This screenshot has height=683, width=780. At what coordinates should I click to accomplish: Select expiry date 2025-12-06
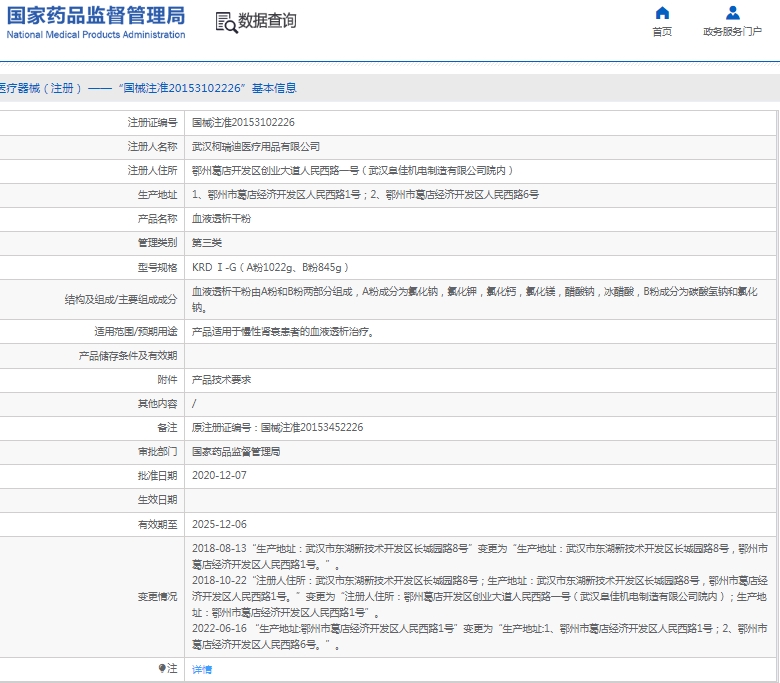219,524
